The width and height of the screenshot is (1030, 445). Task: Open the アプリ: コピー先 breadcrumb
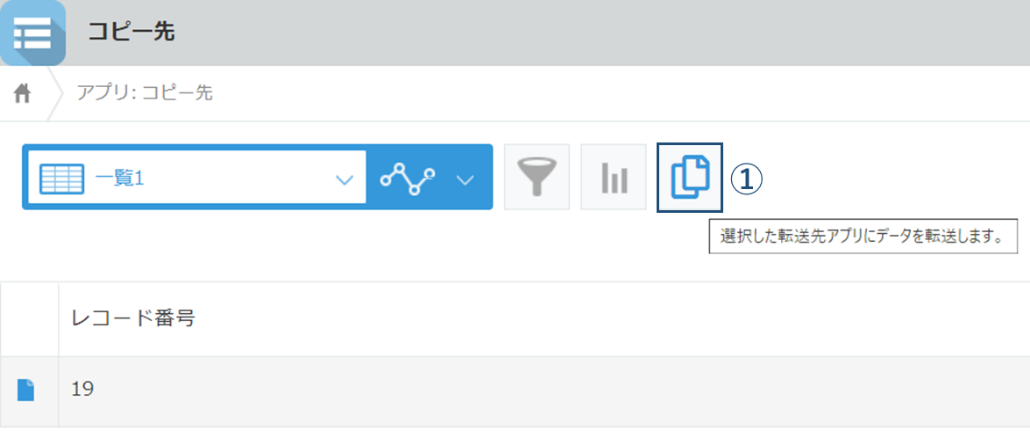(x=145, y=93)
